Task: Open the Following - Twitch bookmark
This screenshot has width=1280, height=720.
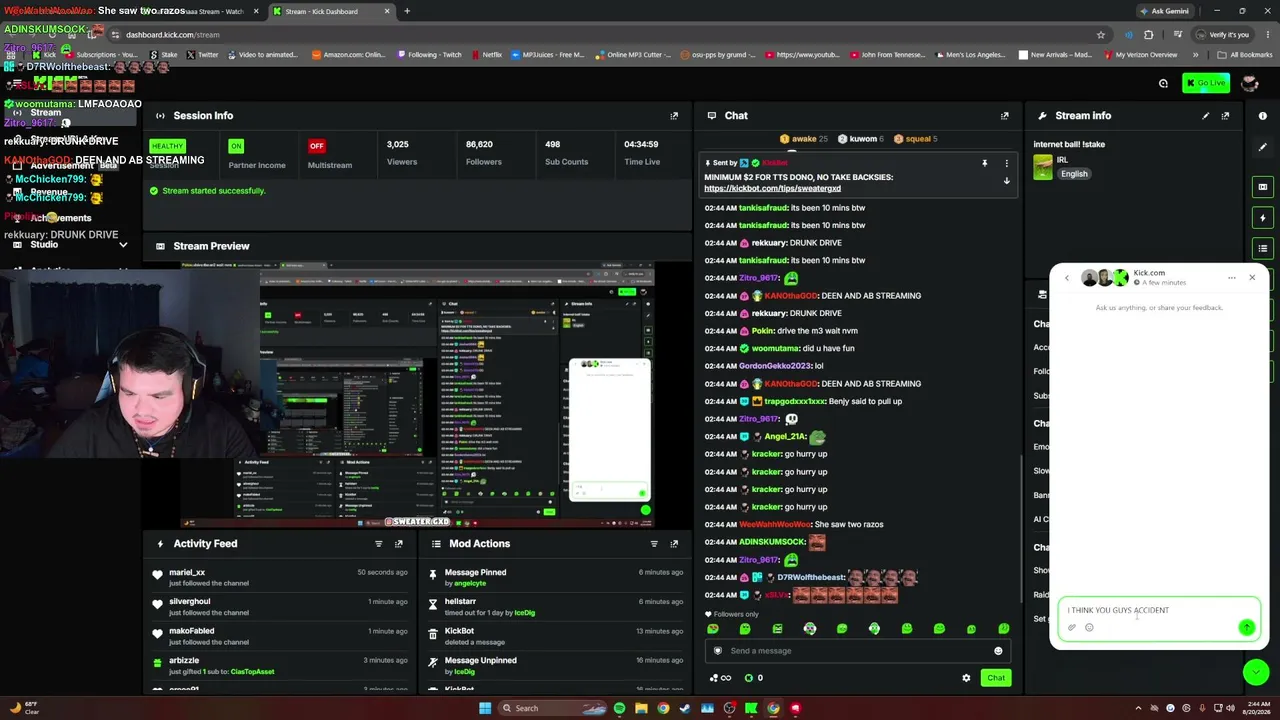Action: tap(430, 55)
